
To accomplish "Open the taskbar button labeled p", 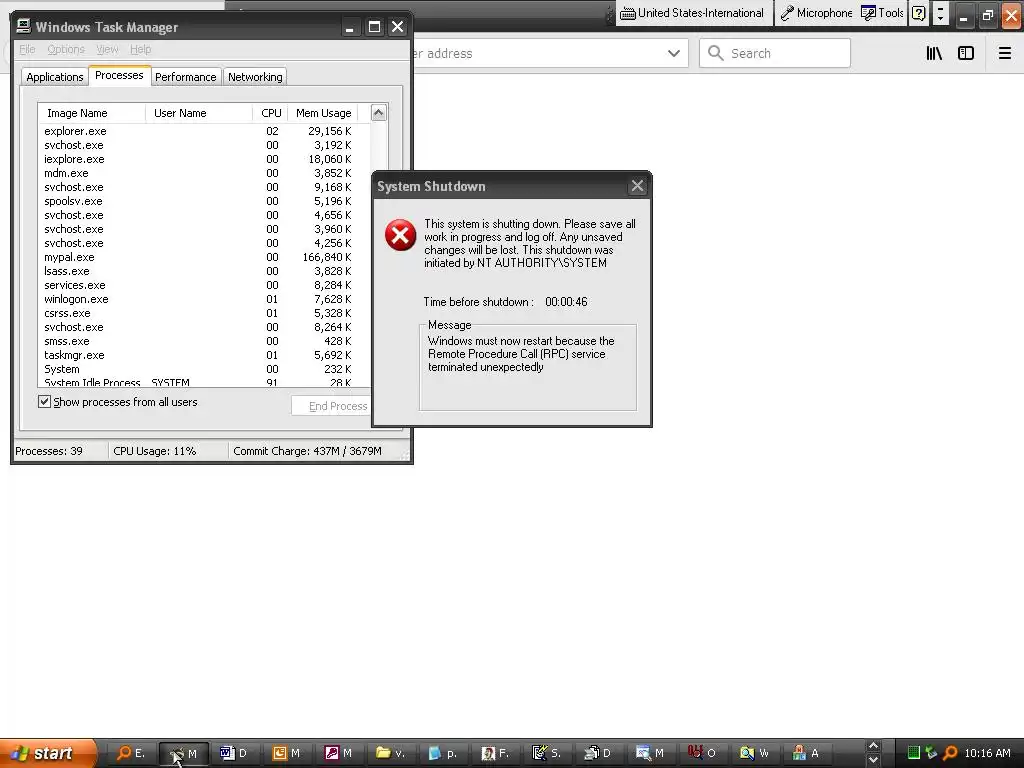I will click(x=442, y=753).
